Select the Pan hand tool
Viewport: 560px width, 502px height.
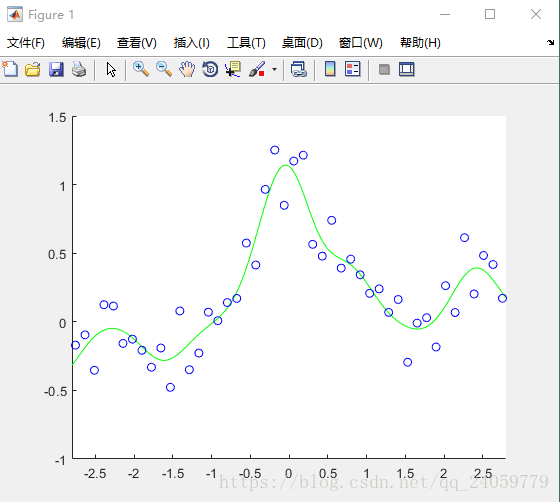(x=187, y=69)
